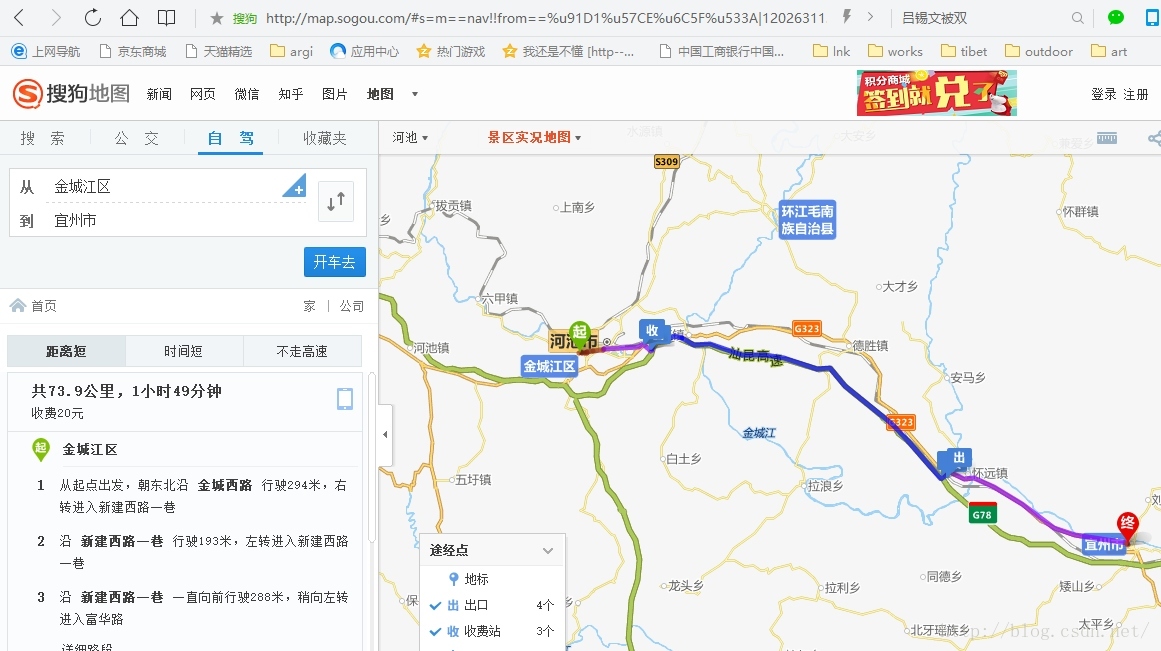Open the ruler measuring tool on map
This screenshot has height=651, width=1161.
pos(1107,138)
